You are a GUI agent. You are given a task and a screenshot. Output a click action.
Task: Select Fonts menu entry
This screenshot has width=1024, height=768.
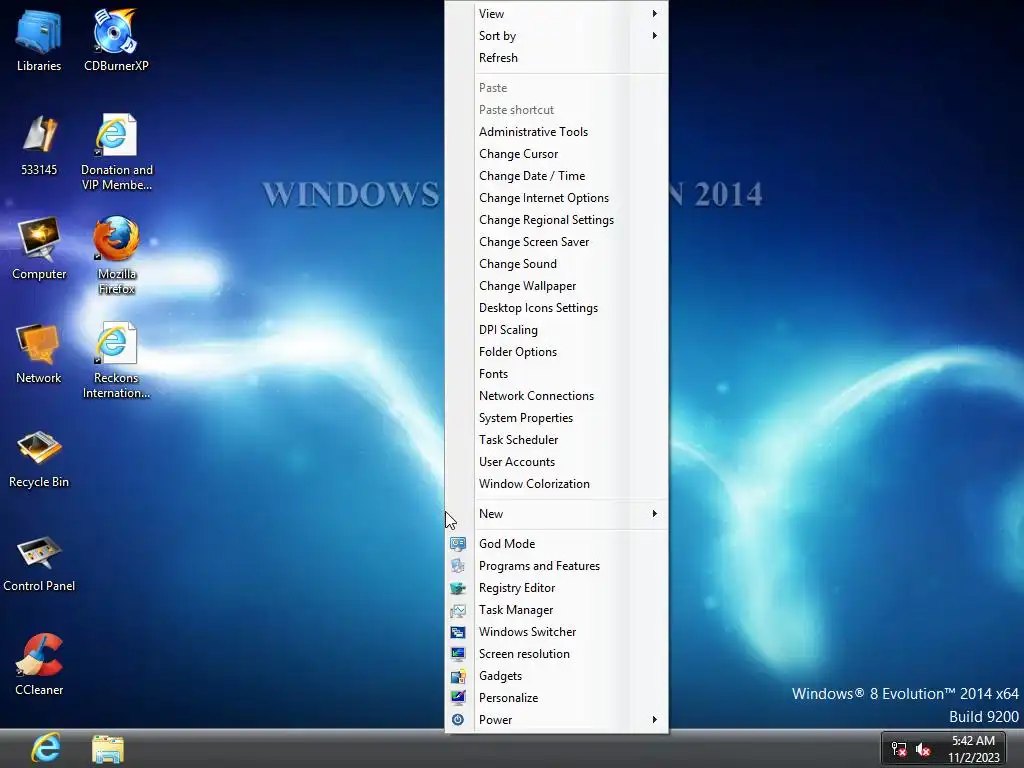(556, 374)
